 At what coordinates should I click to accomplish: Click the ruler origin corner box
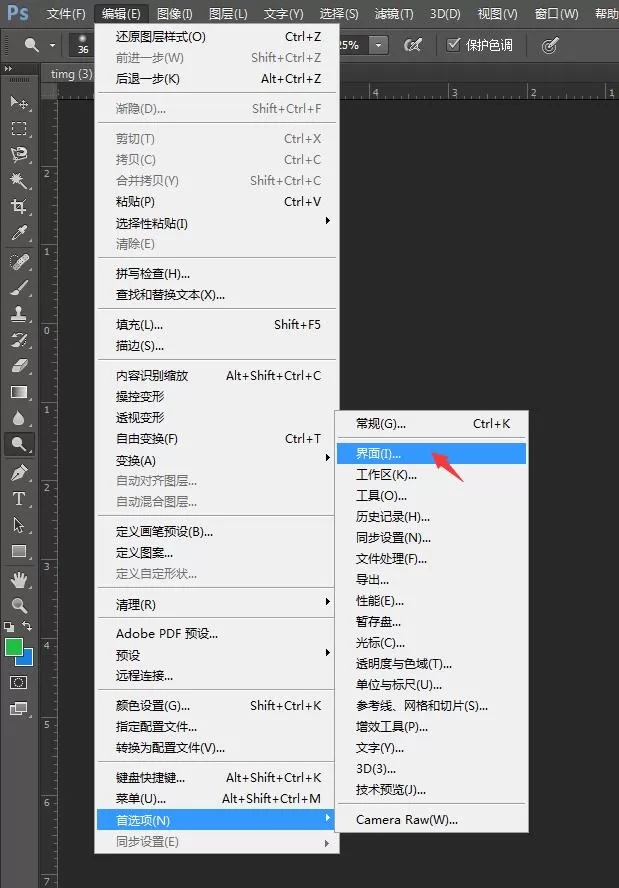coord(49,91)
